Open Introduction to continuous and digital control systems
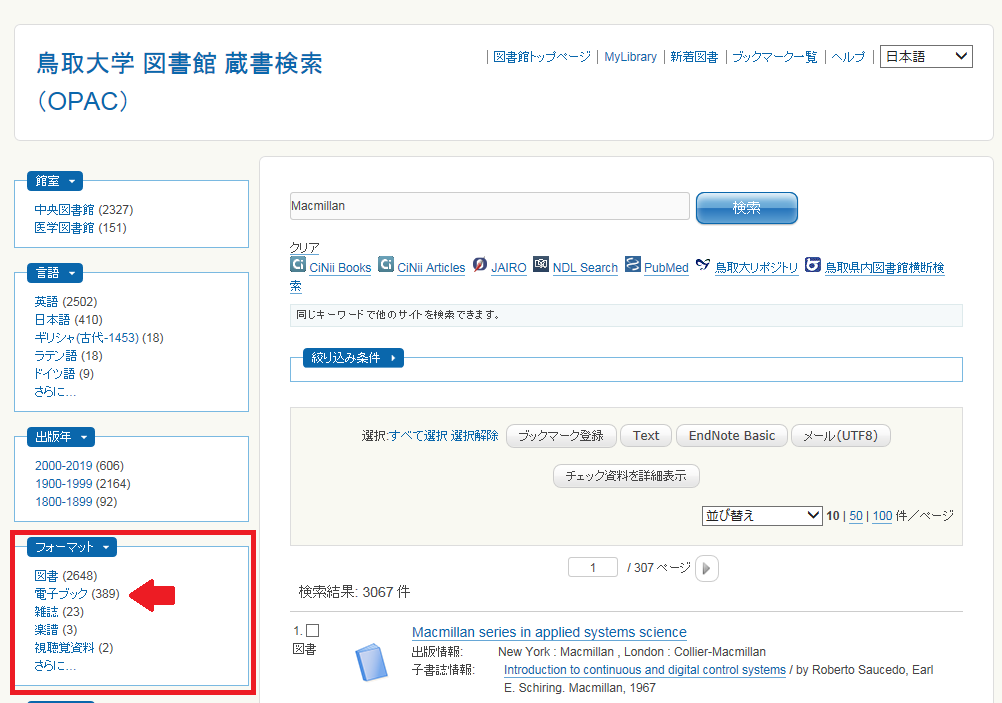 tap(645, 670)
